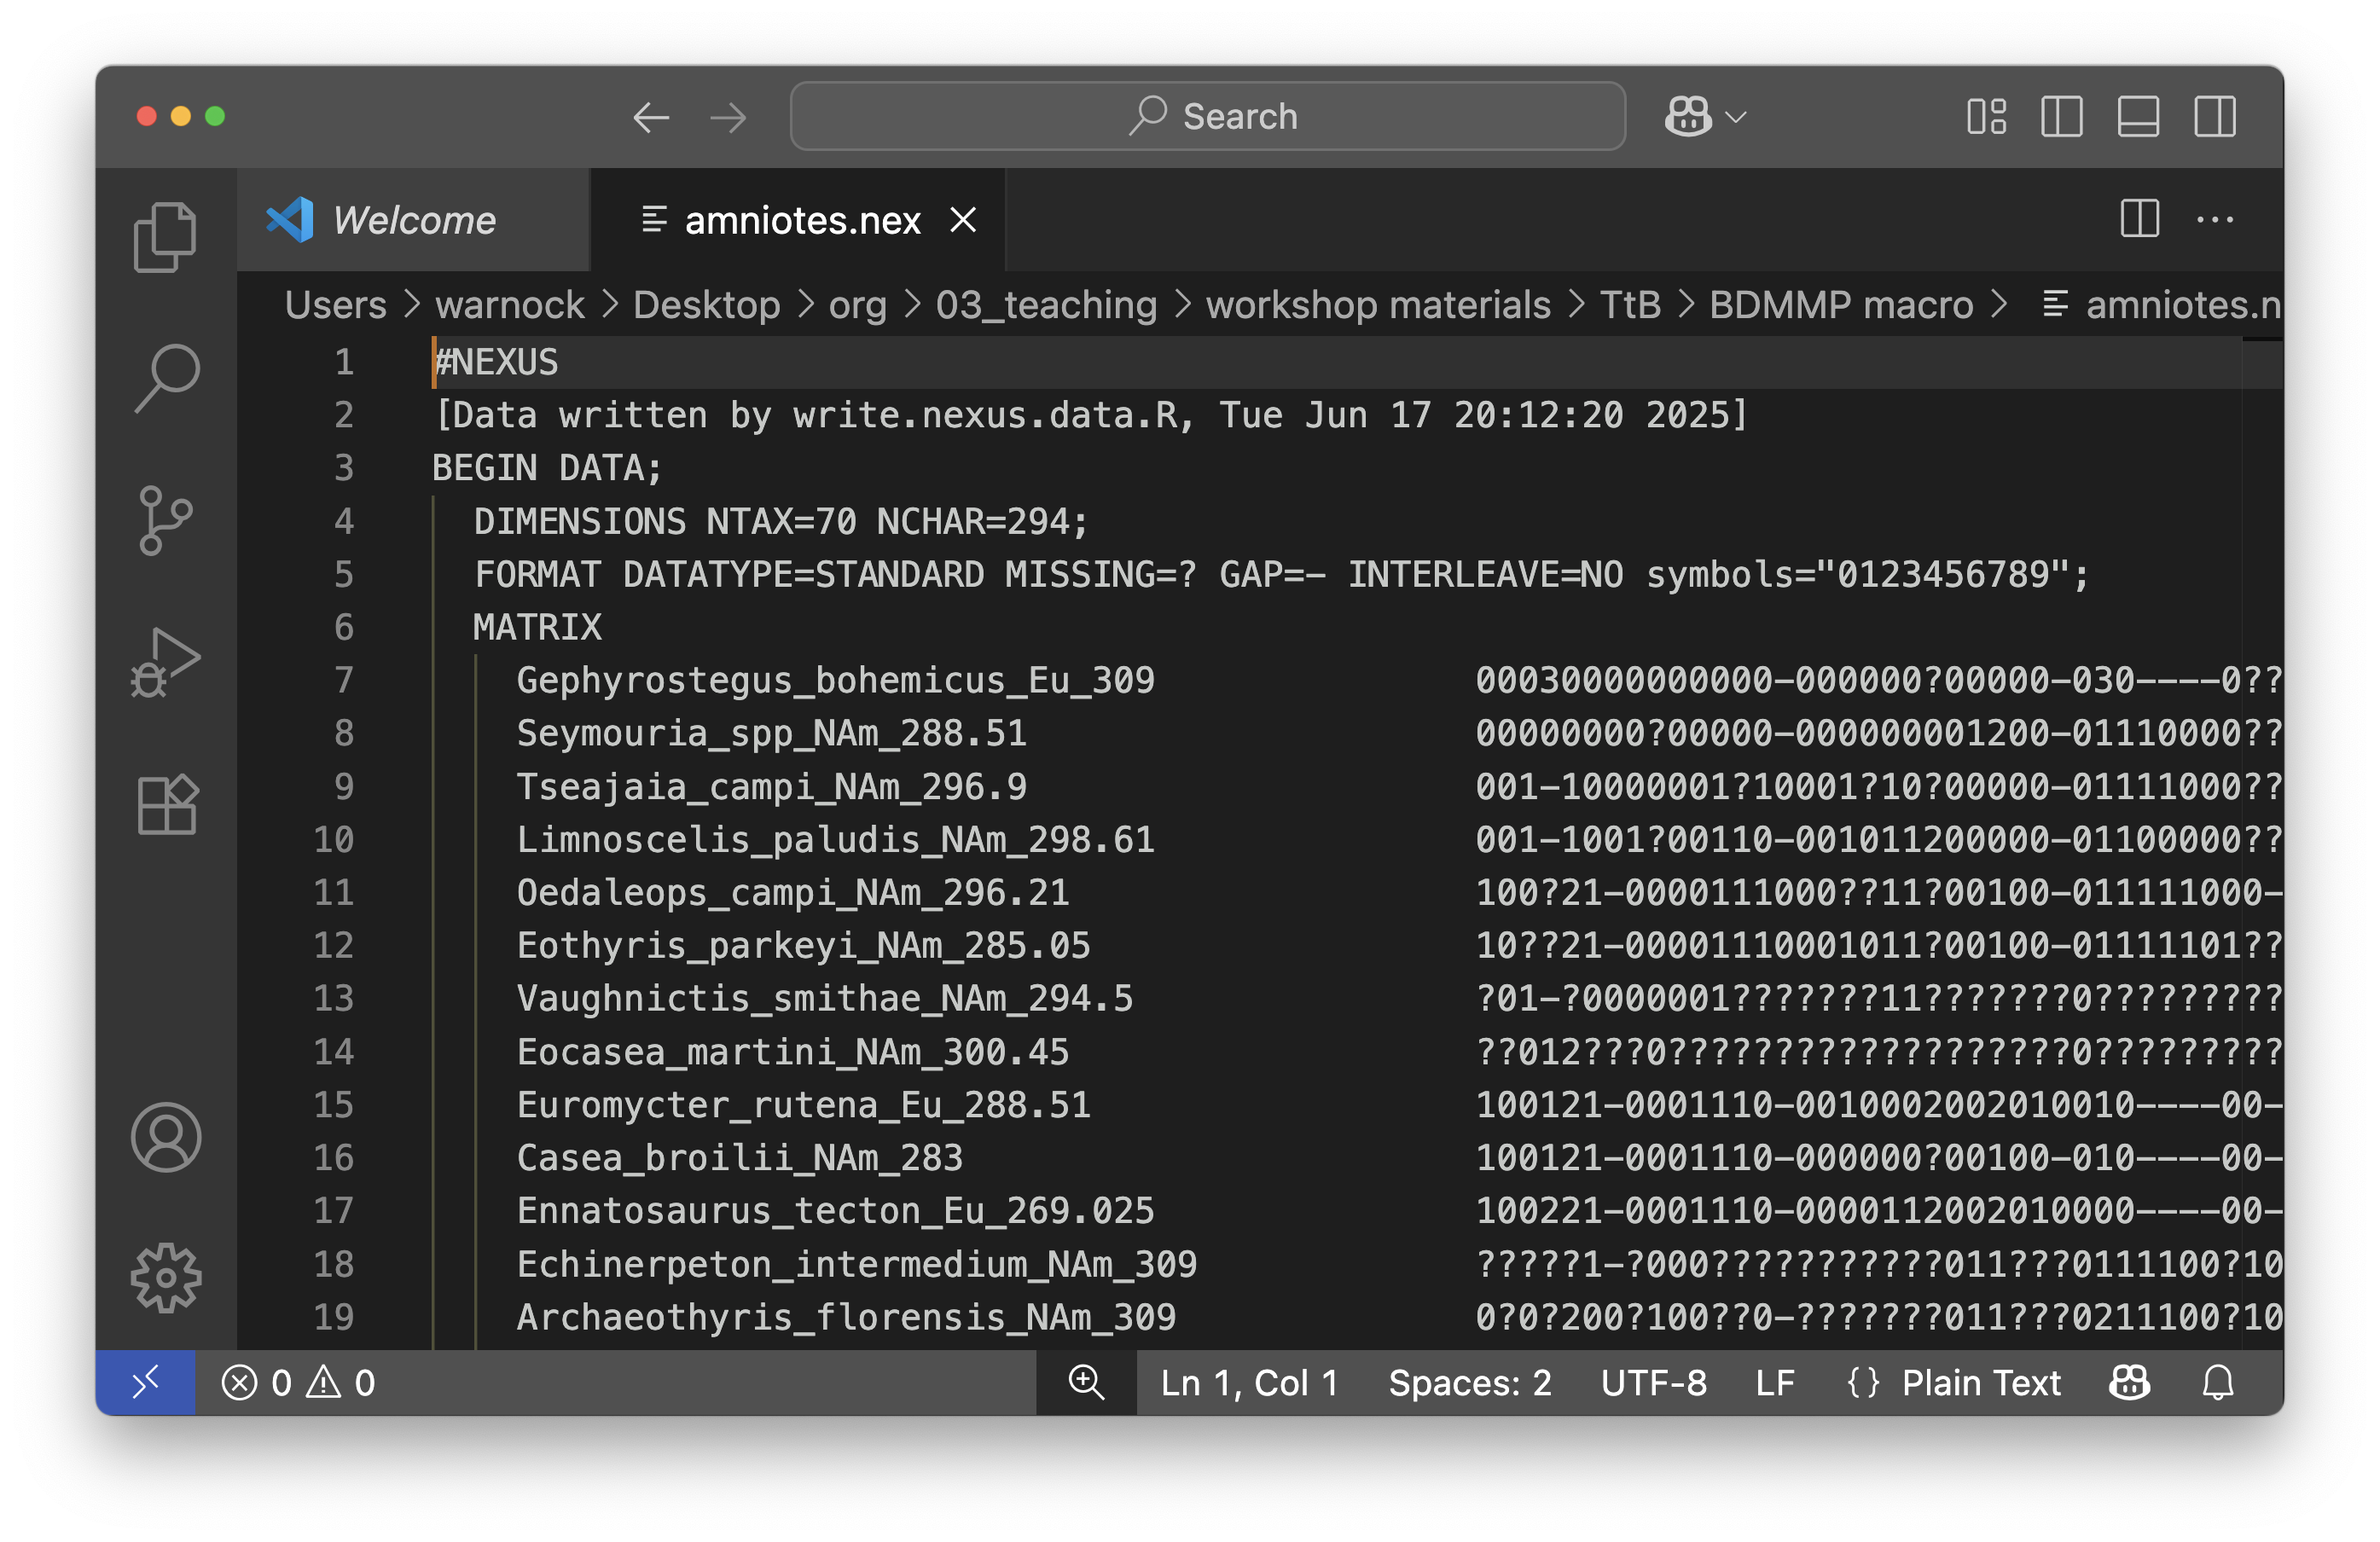The height and width of the screenshot is (1542, 2380).
Task: Go back with the left arrow
Action: (651, 117)
